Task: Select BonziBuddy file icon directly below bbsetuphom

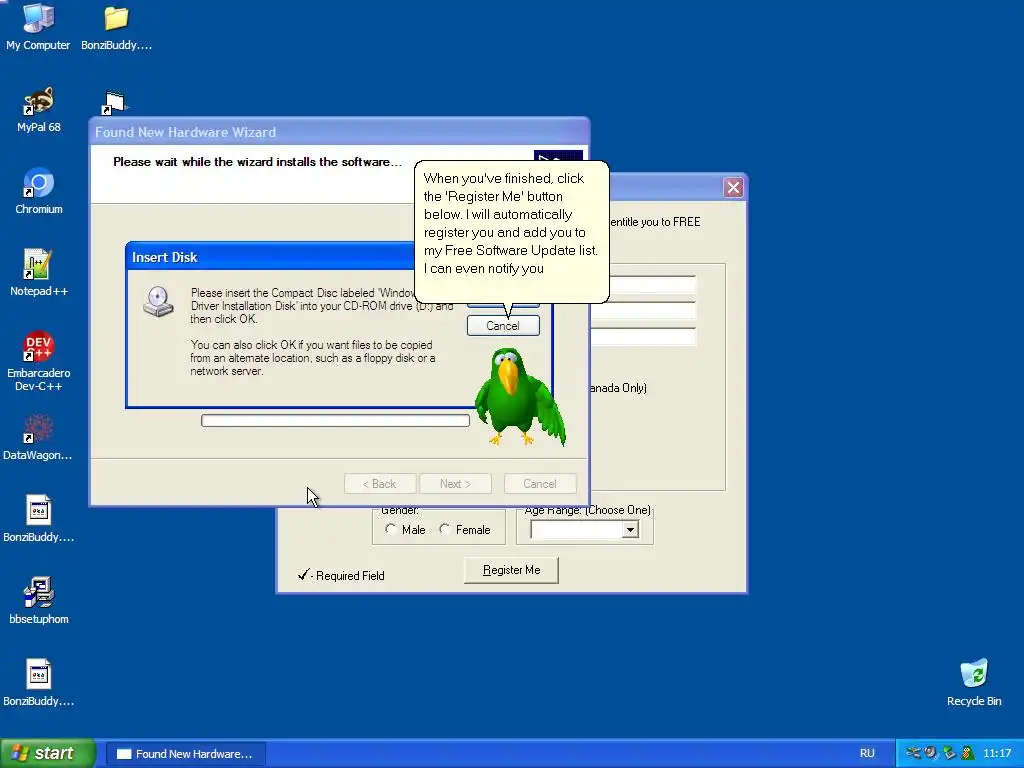Action: pos(39,683)
